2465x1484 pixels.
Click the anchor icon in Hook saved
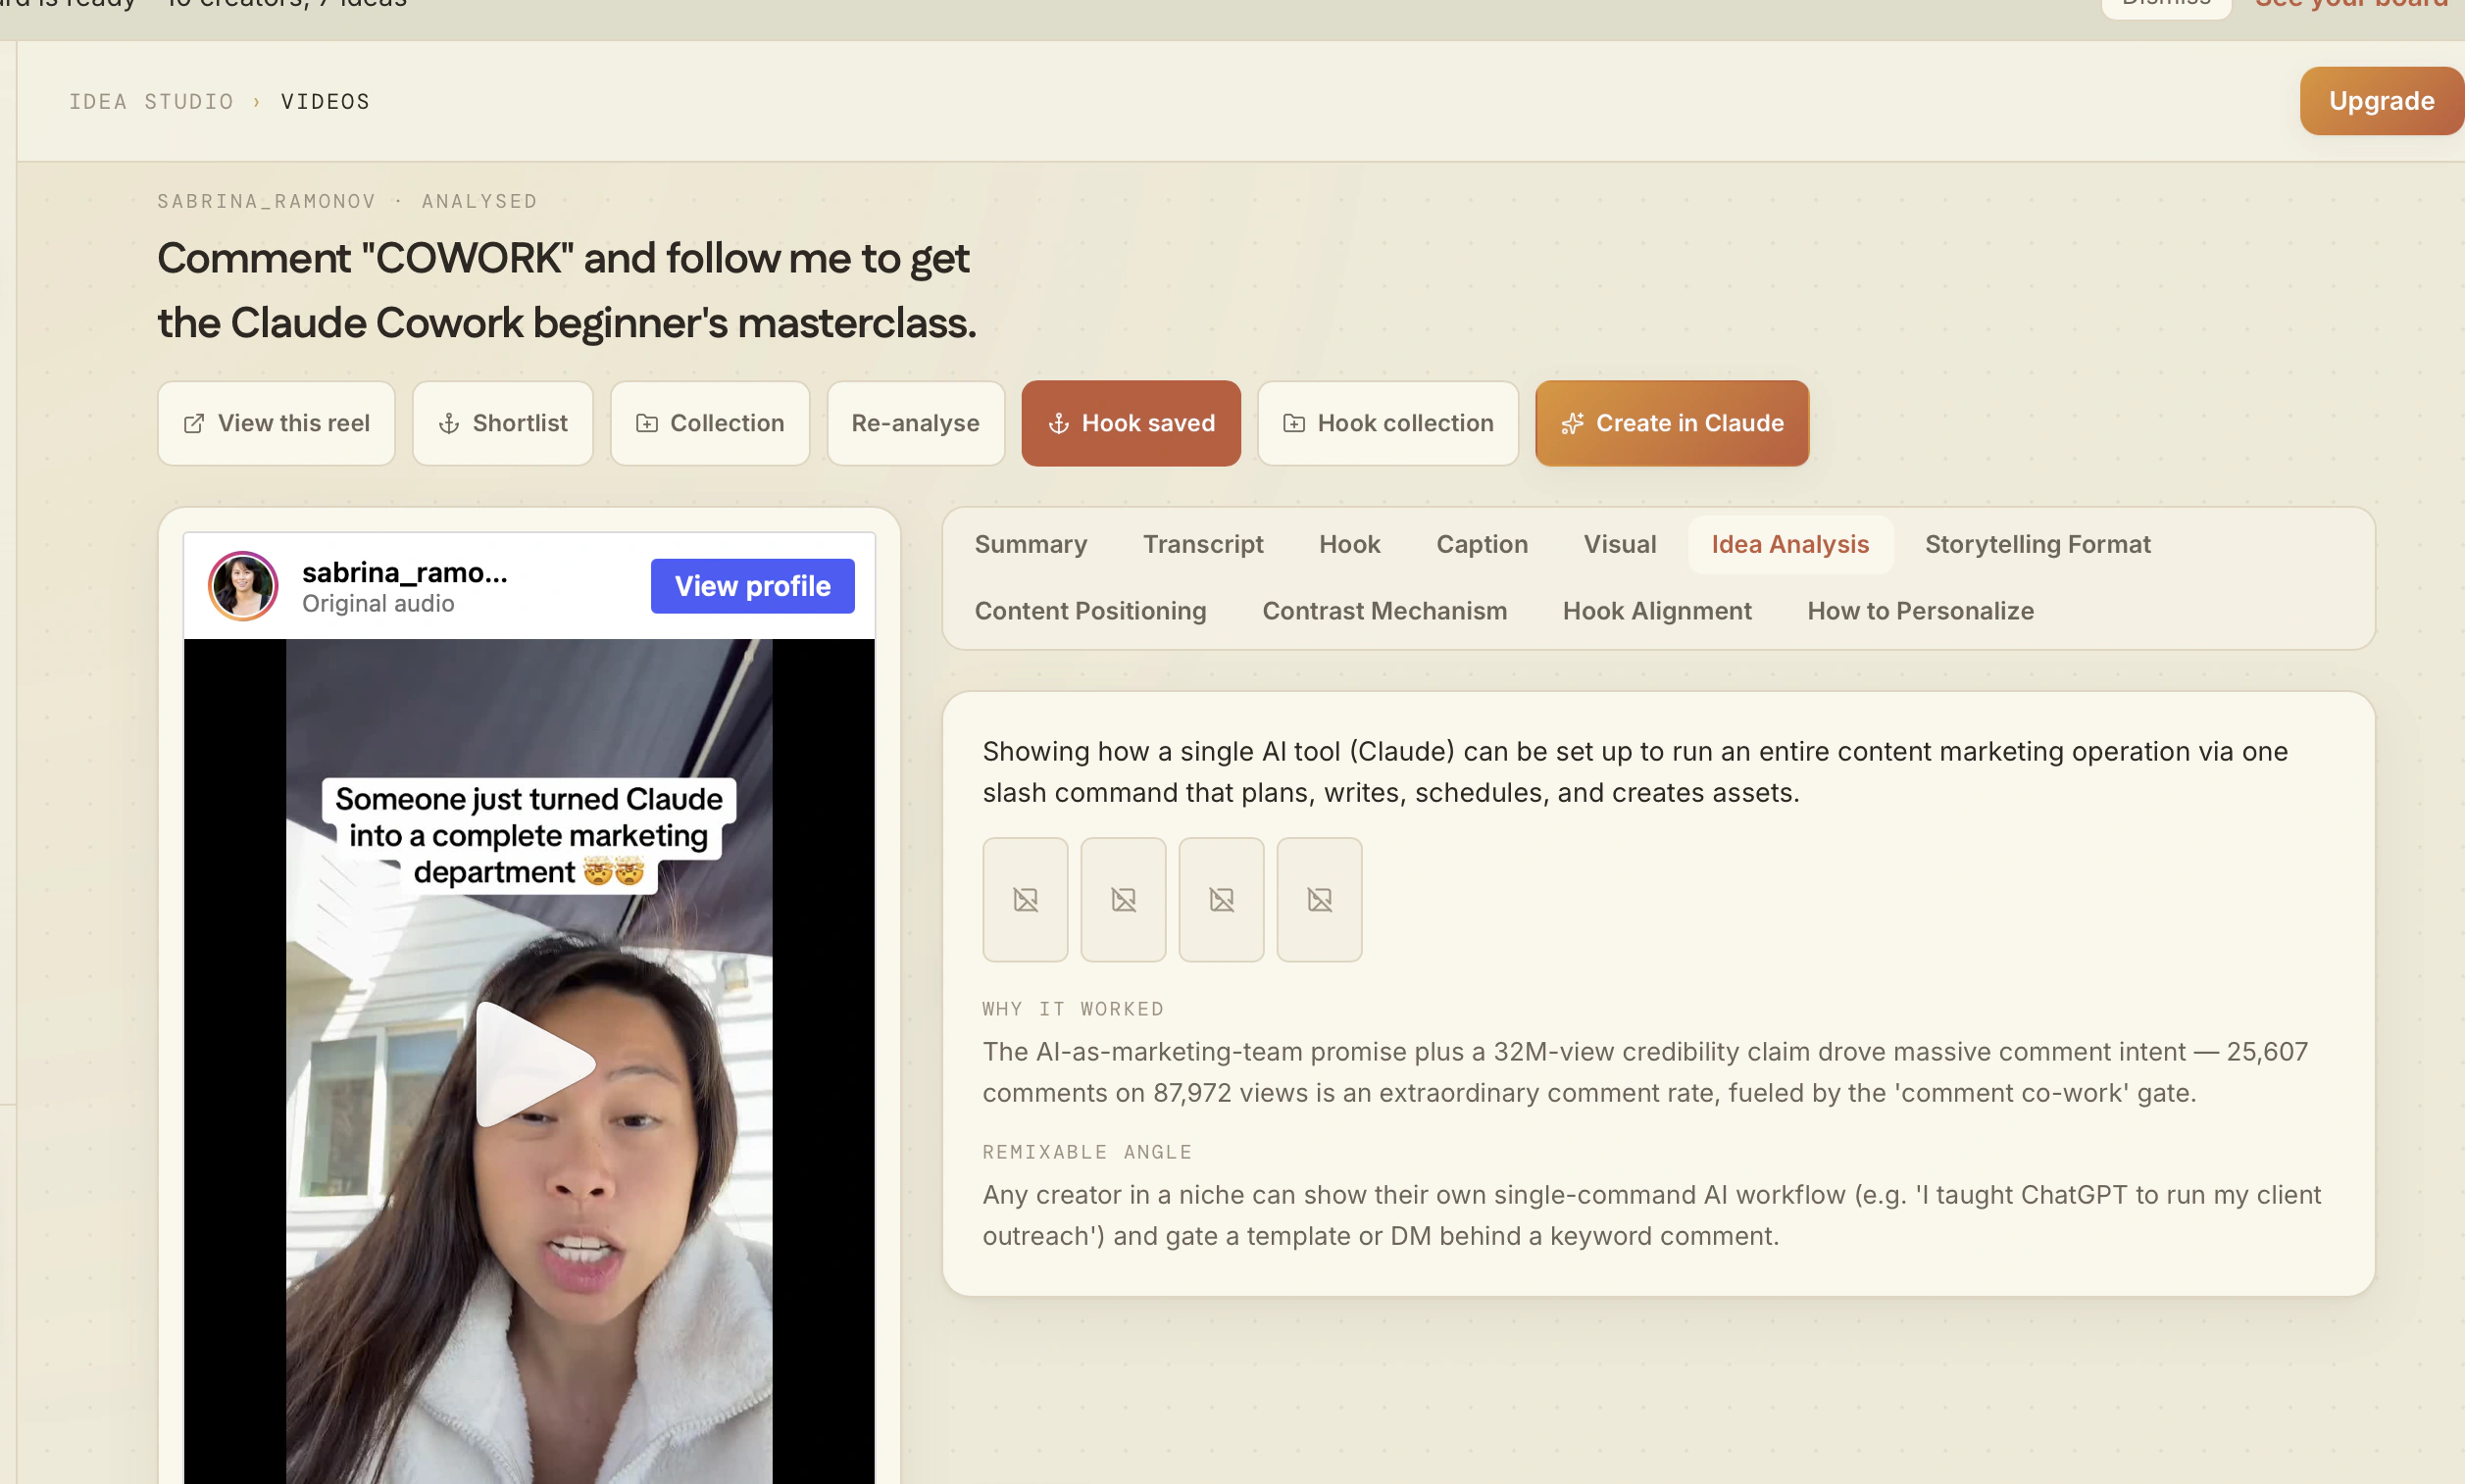[1059, 424]
